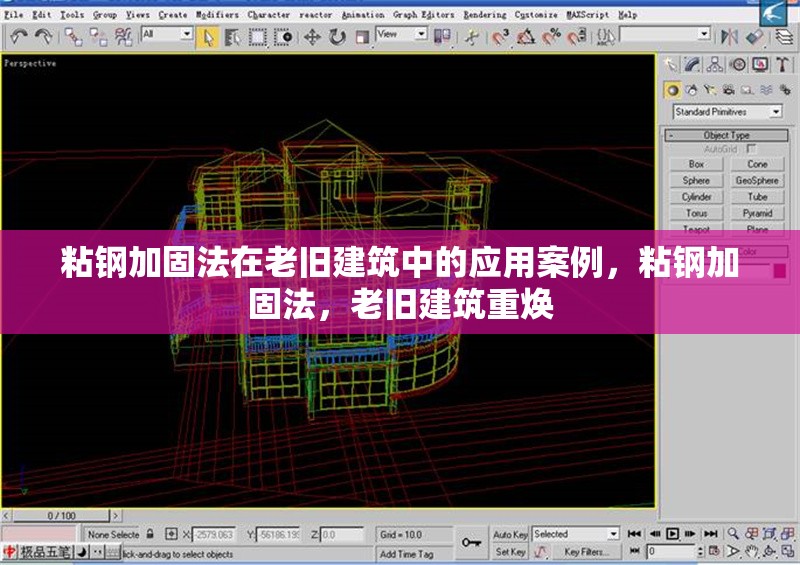Click the Cylinder primitive button
The height and width of the screenshot is (565, 800).
(x=696, y=197)
